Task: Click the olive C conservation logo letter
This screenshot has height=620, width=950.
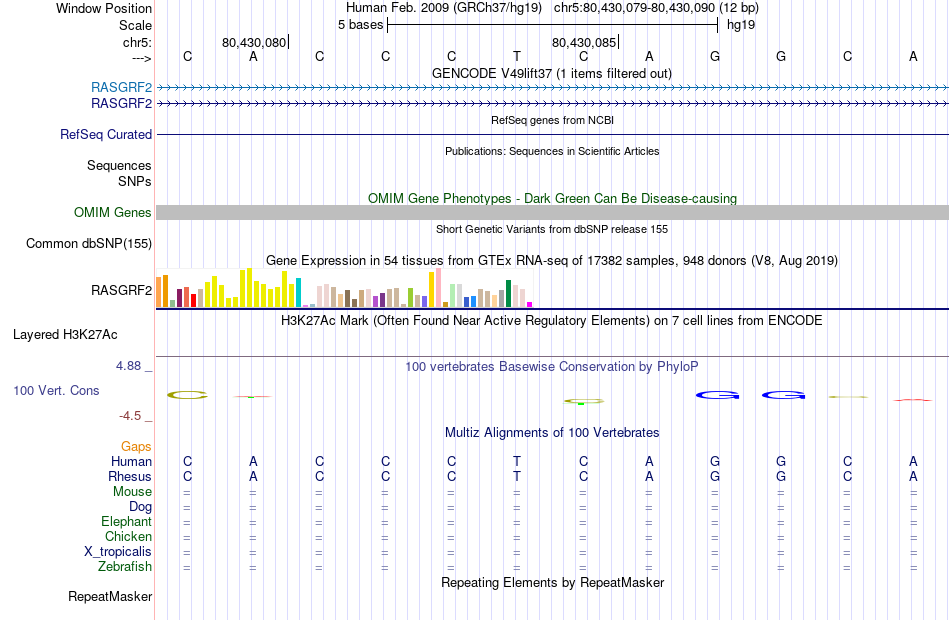Action: 187,395
